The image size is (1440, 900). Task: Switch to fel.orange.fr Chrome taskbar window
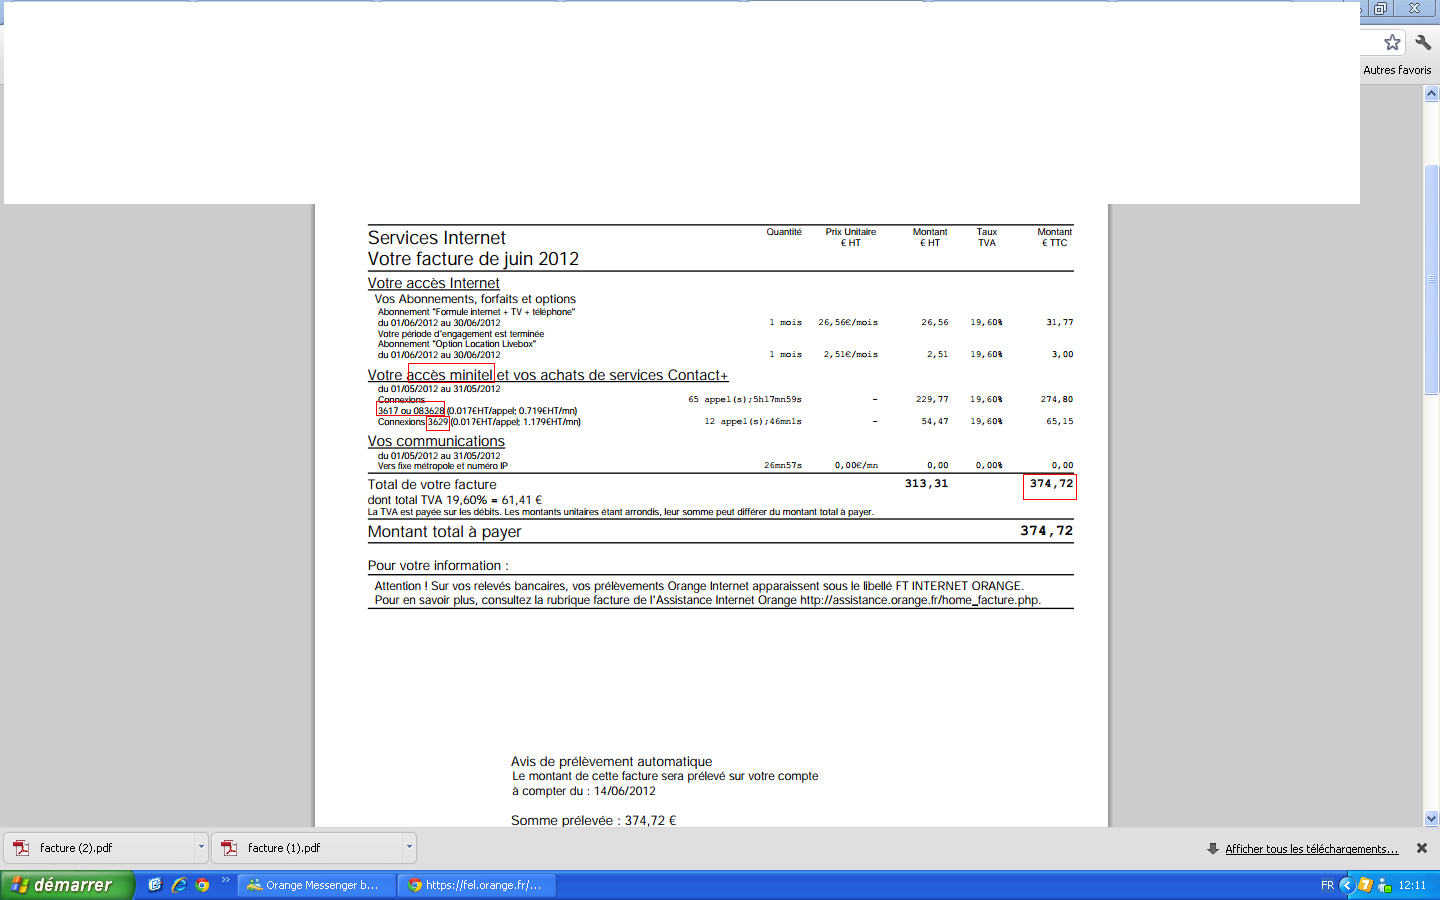tap(477, 885)
